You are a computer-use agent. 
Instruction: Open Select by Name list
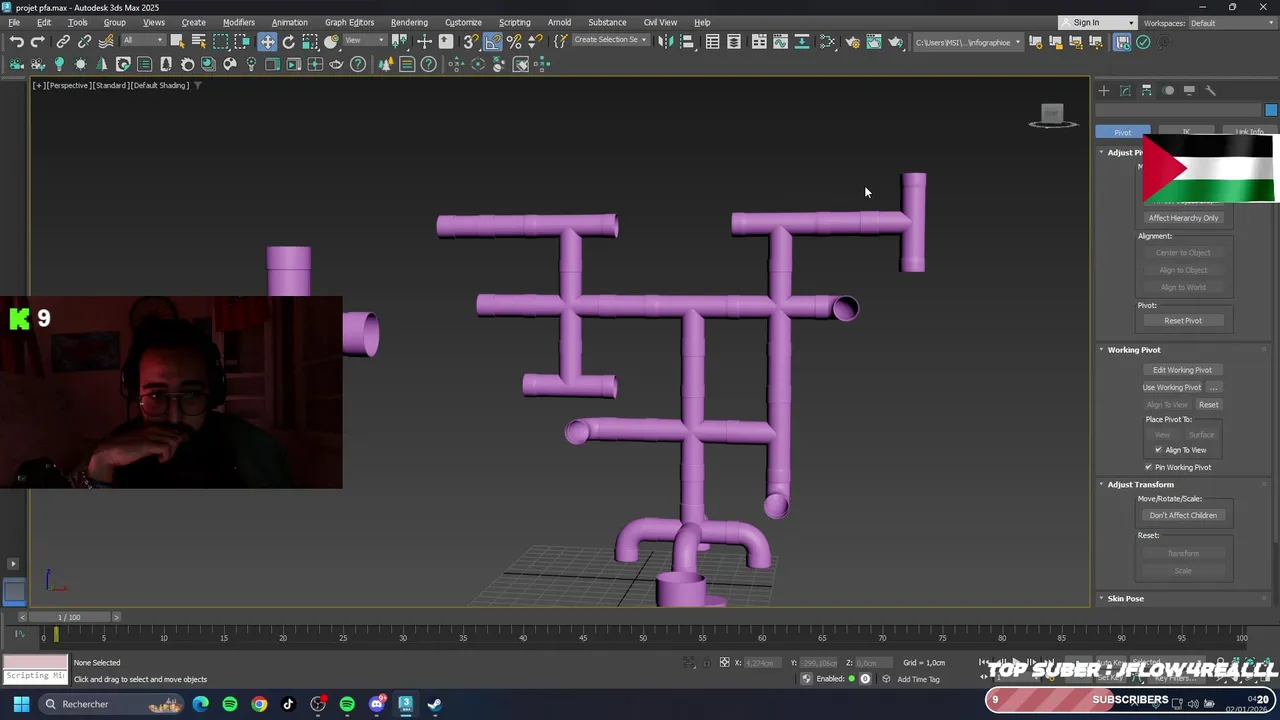[x=198, y=42]
